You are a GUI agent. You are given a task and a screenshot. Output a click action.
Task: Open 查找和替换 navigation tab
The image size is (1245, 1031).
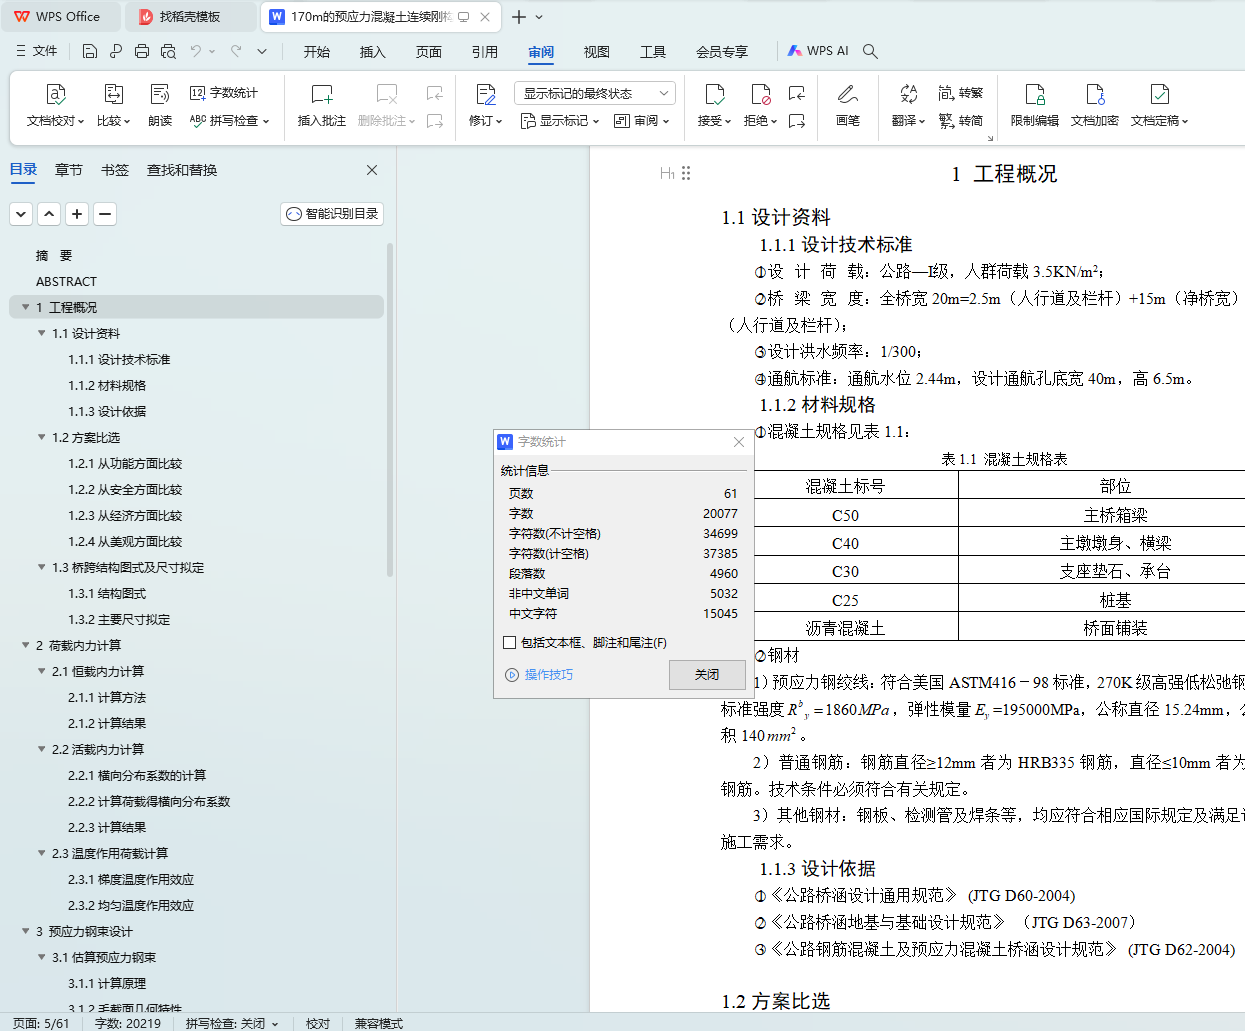tap(182, 170)
